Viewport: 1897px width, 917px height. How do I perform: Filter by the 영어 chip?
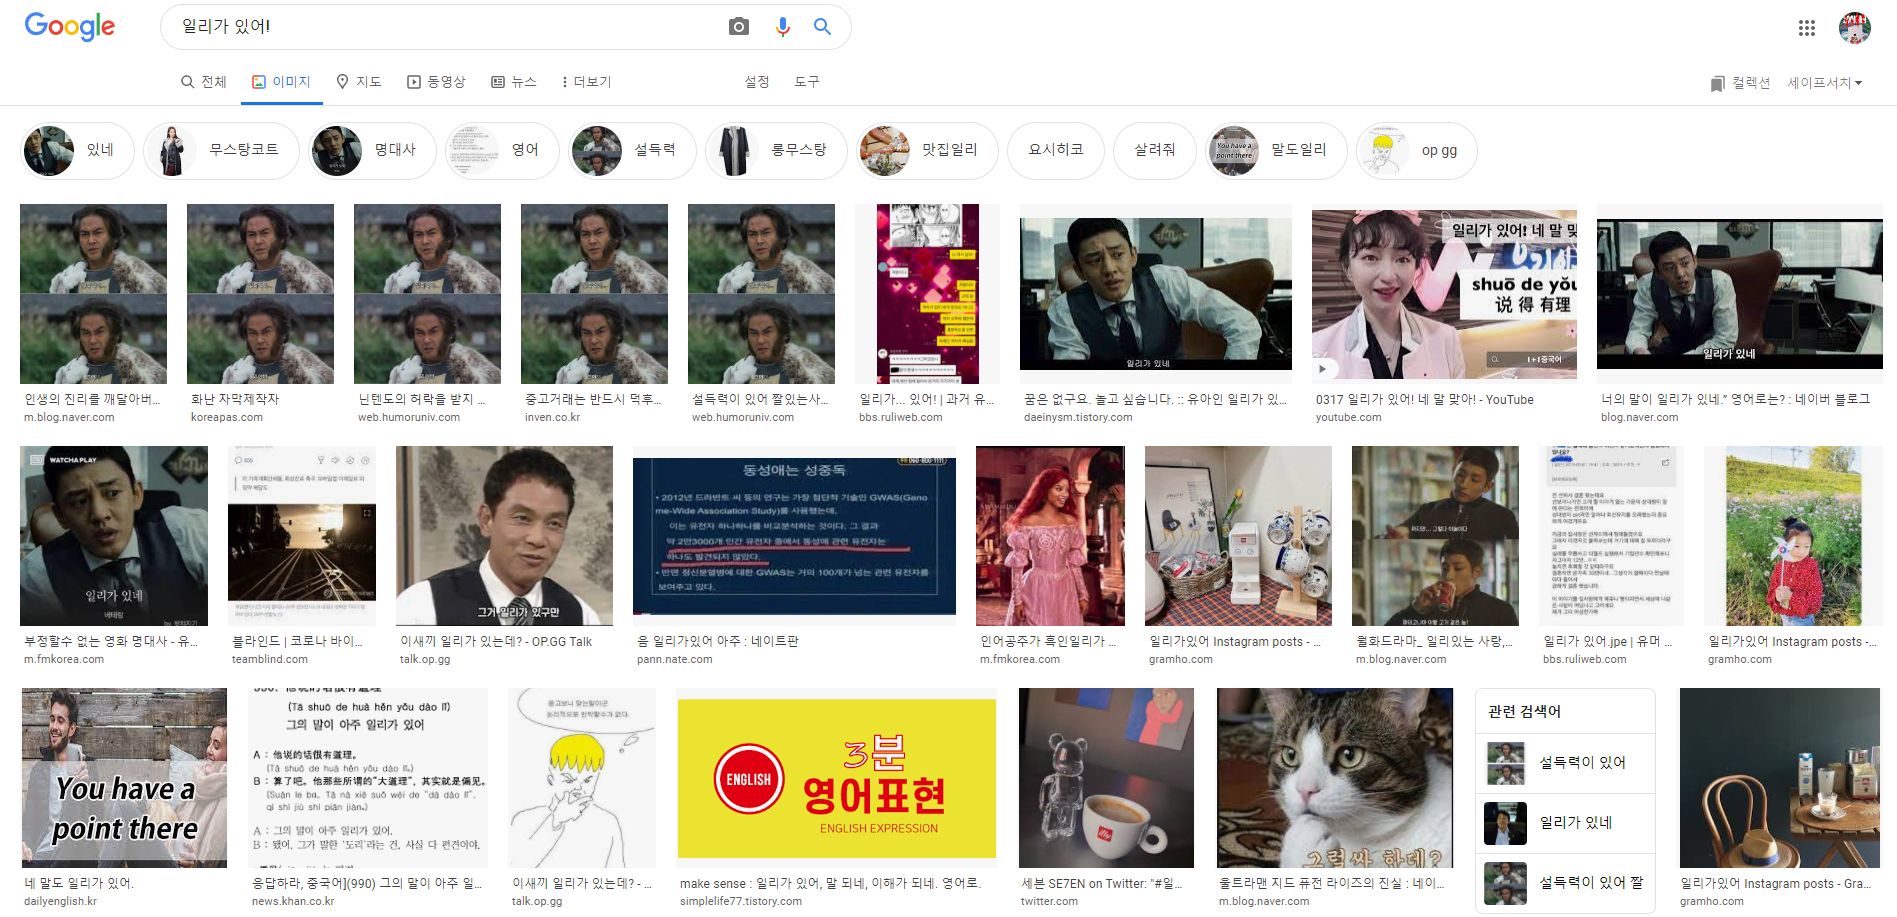click(502, 151)
